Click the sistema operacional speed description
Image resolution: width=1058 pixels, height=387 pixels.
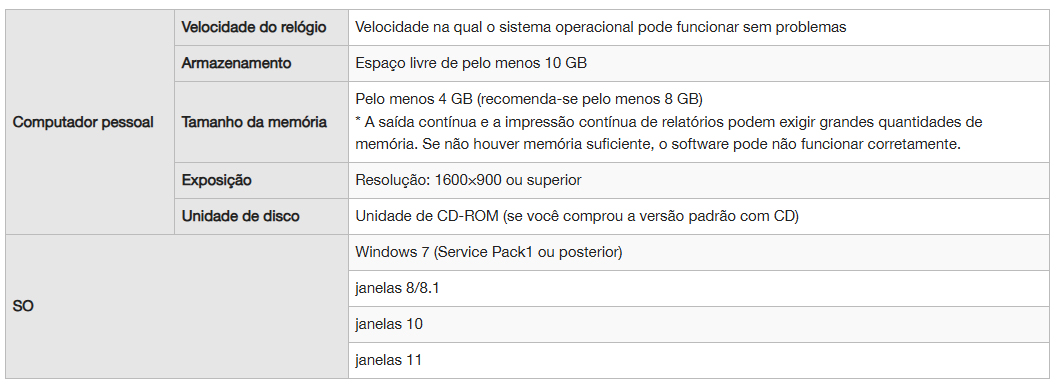coord(601,28)
